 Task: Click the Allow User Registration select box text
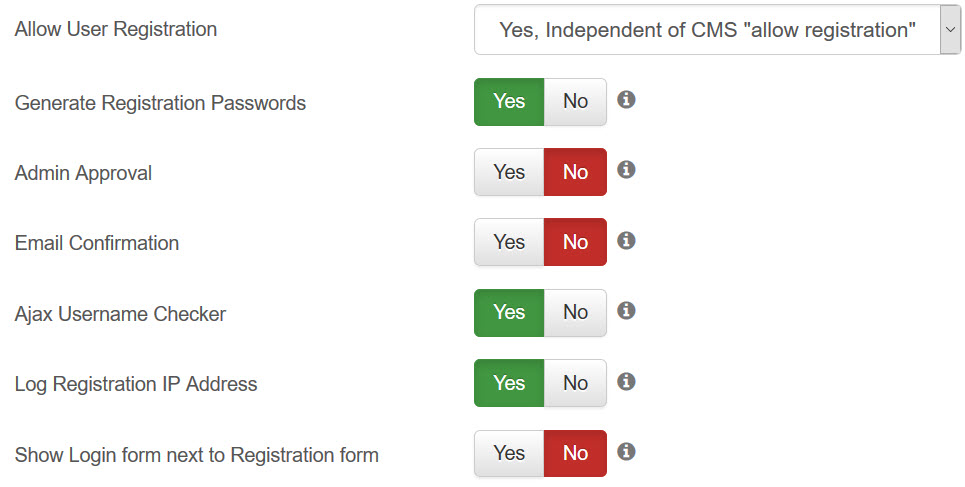tap(707, 30)
